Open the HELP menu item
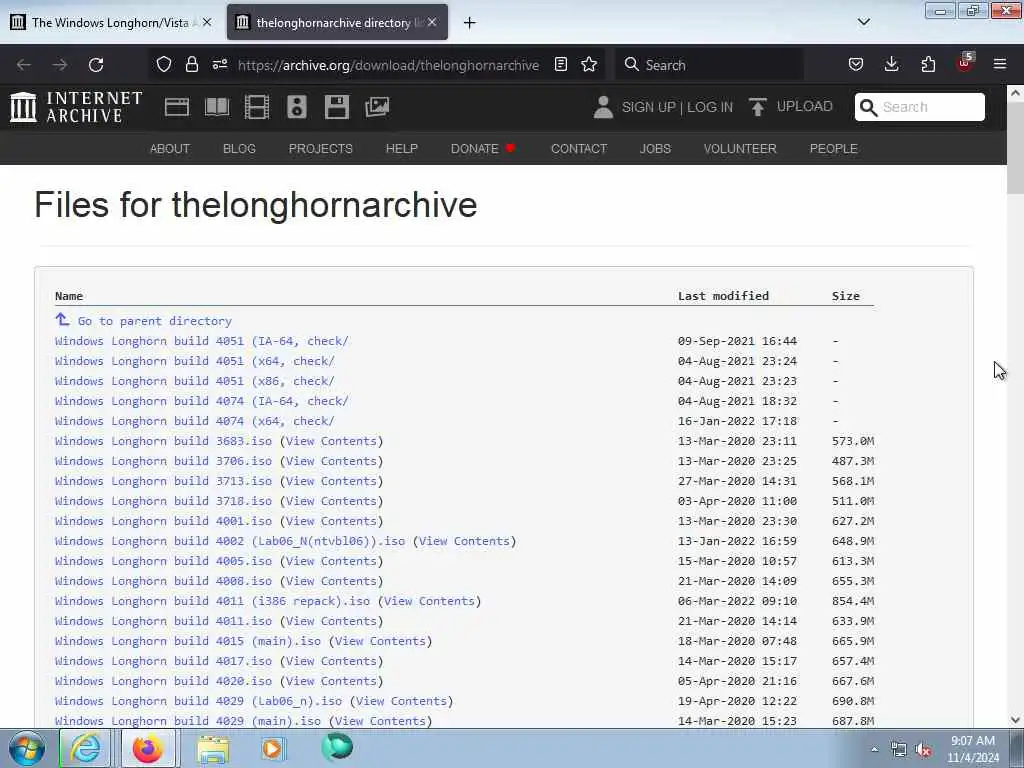 click(402, 149)
